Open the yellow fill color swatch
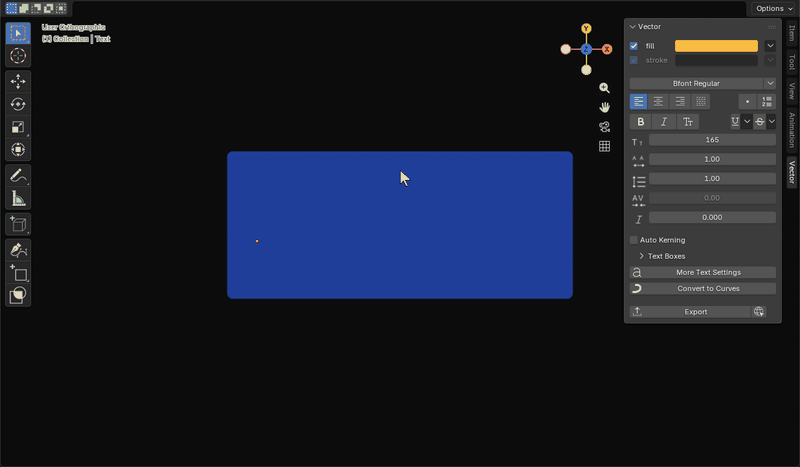 tap(716, 46)
